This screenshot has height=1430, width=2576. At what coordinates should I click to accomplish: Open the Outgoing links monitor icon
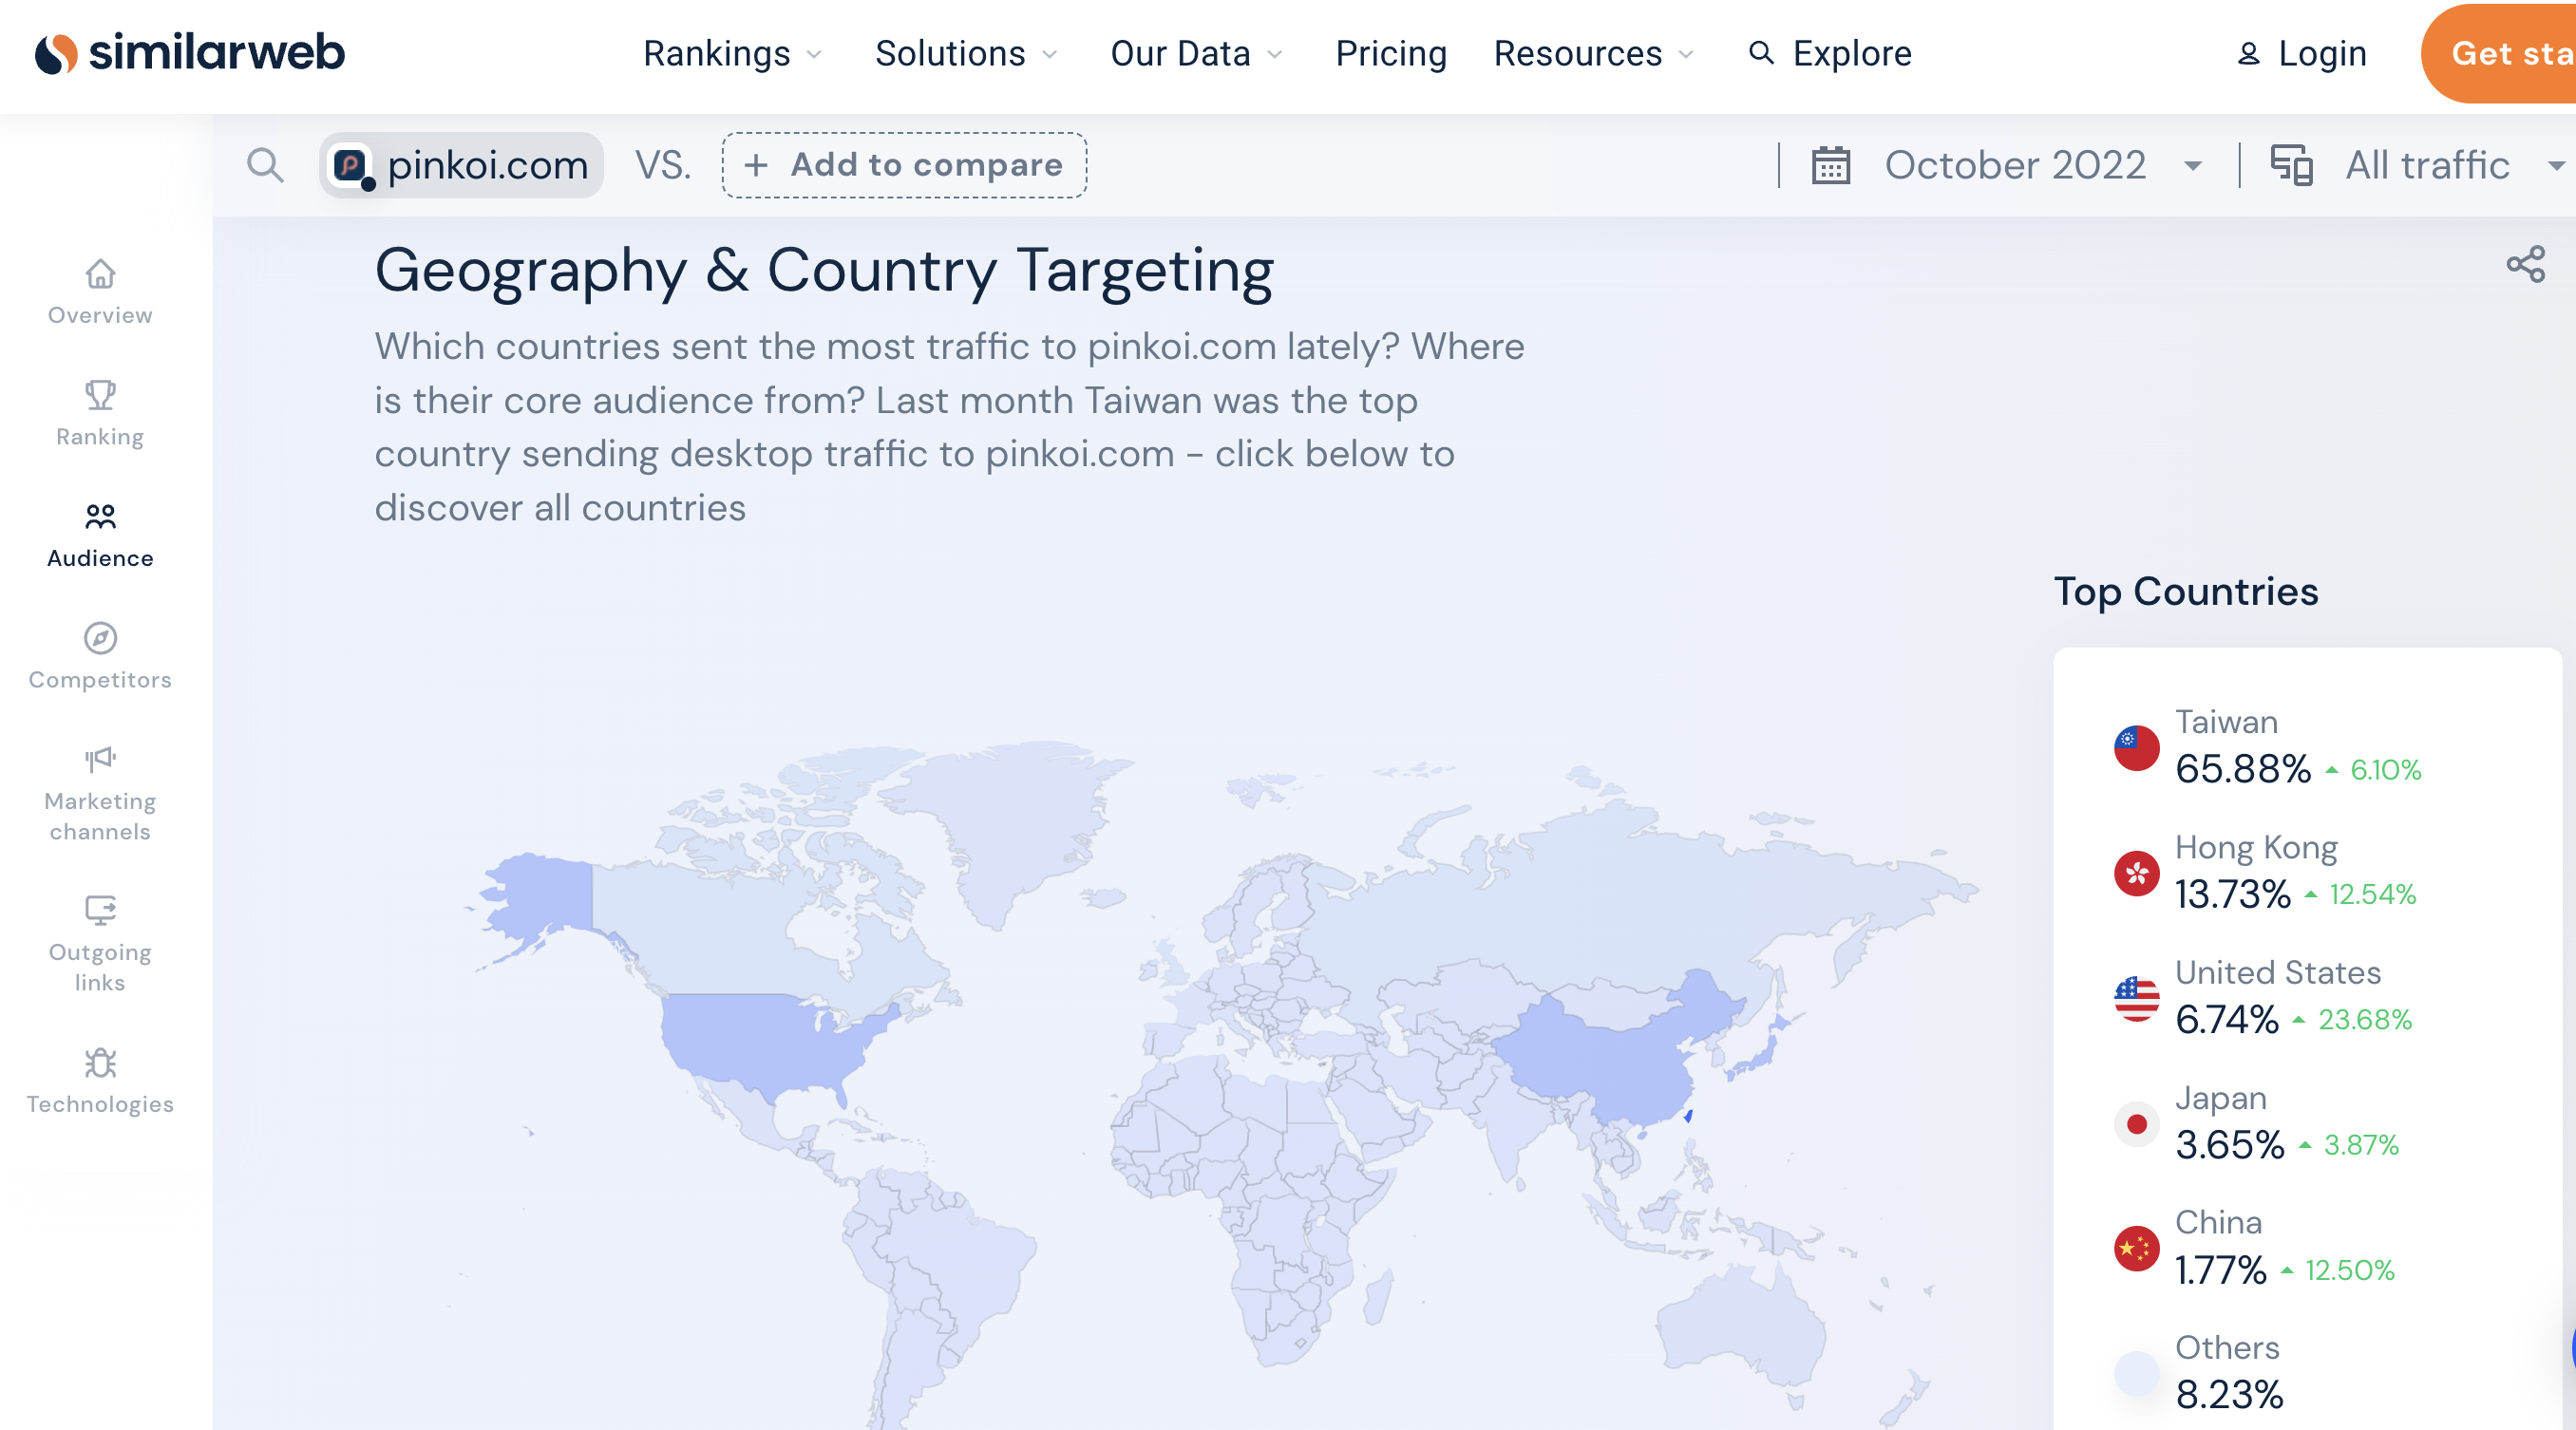tap(100, 910)
